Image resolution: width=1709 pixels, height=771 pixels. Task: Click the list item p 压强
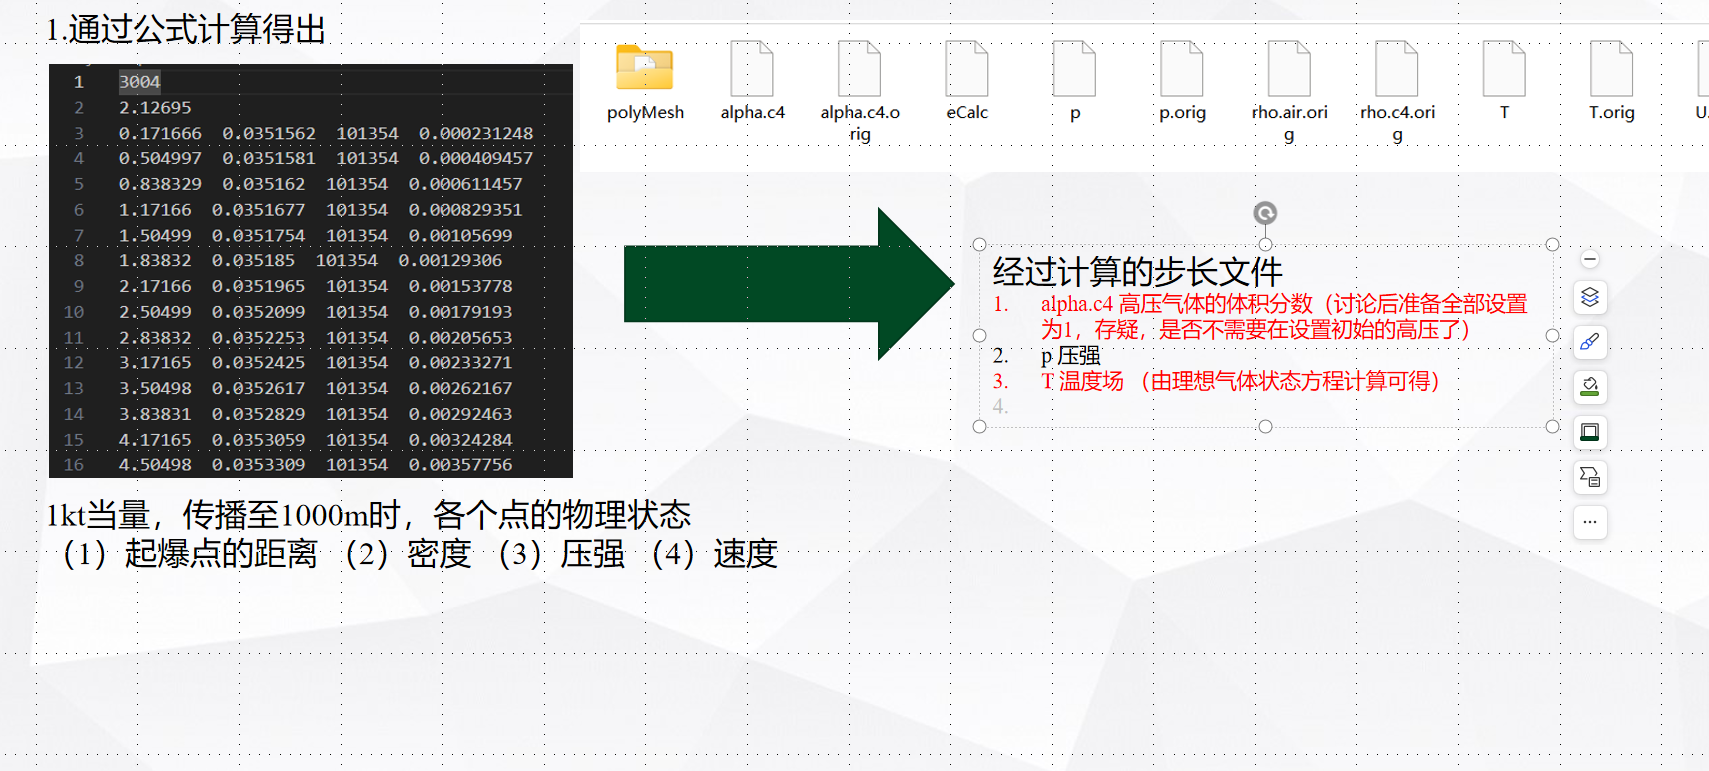[1070, 355]
